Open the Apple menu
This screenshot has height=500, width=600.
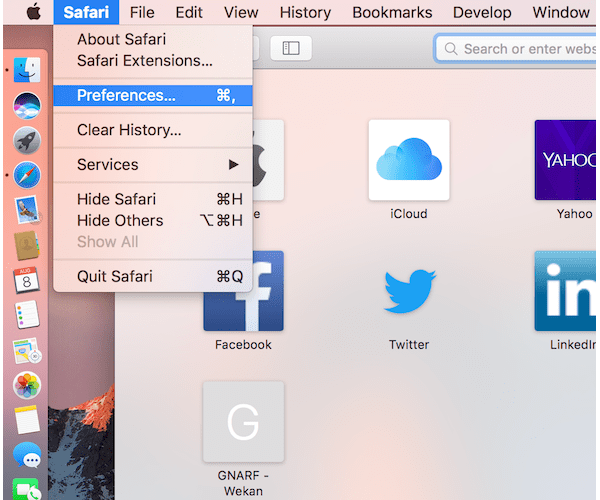[x=34, y=12]
